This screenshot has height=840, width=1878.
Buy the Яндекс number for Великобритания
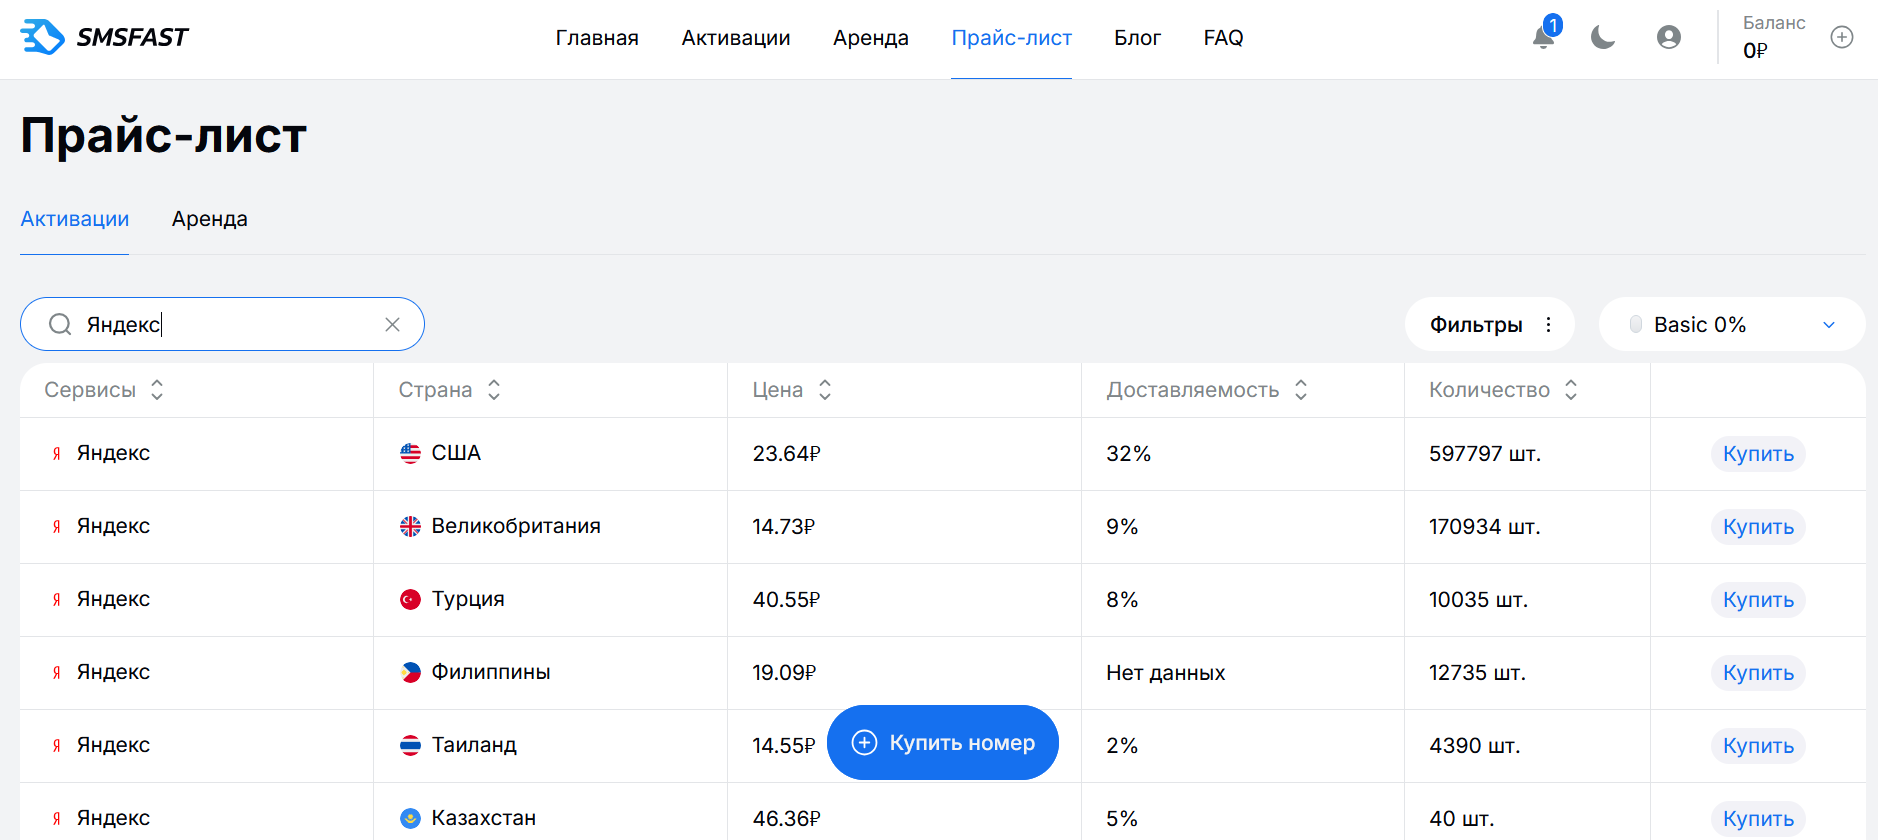[1758, 527]
